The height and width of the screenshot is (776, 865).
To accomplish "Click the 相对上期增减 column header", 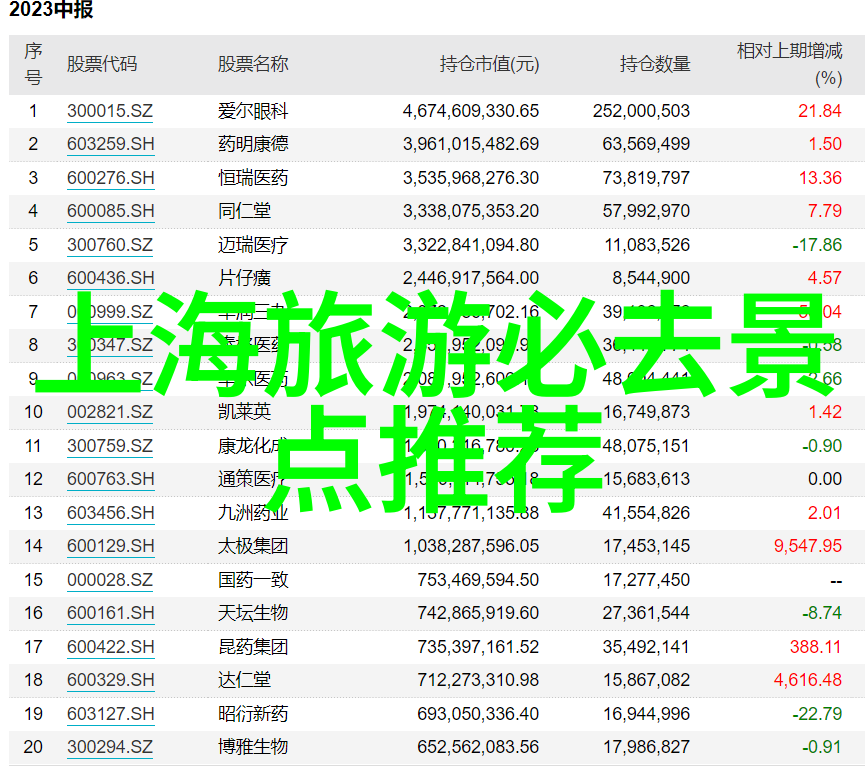I will pos(789,51).
